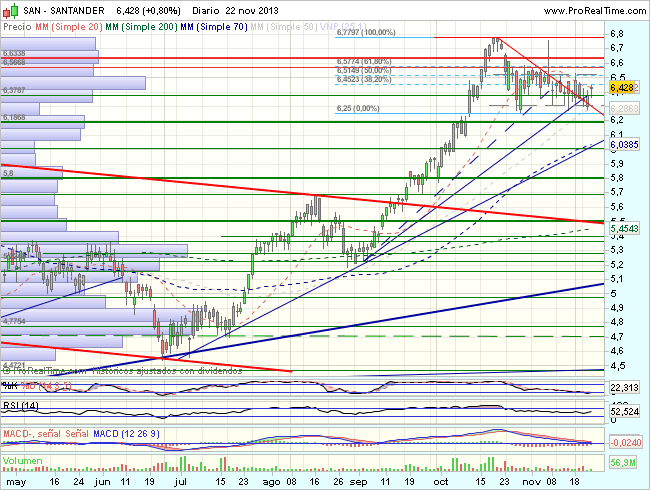
Task: Click the 56,9M volume value box
Action: pyautogui.click(x=623, y=463)
